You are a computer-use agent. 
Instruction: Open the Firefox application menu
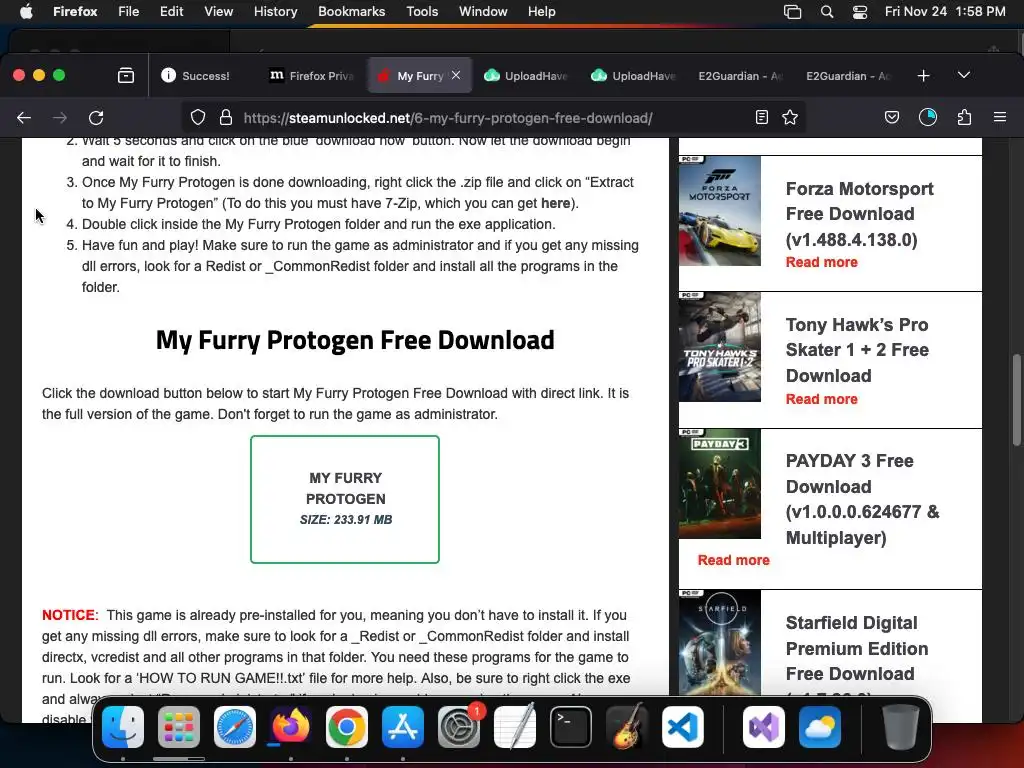1000,118
